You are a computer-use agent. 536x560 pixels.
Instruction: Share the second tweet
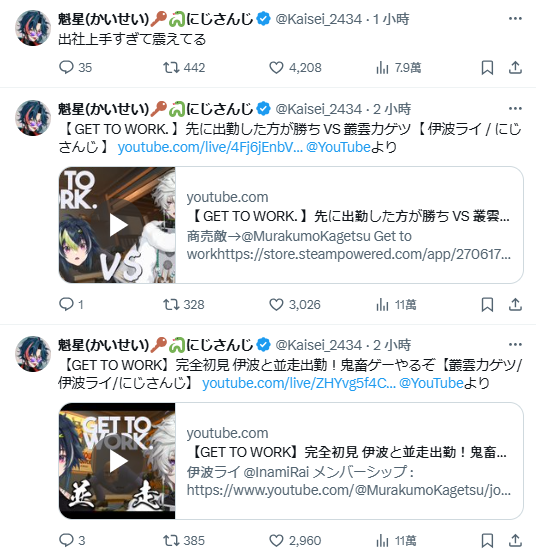515,305
